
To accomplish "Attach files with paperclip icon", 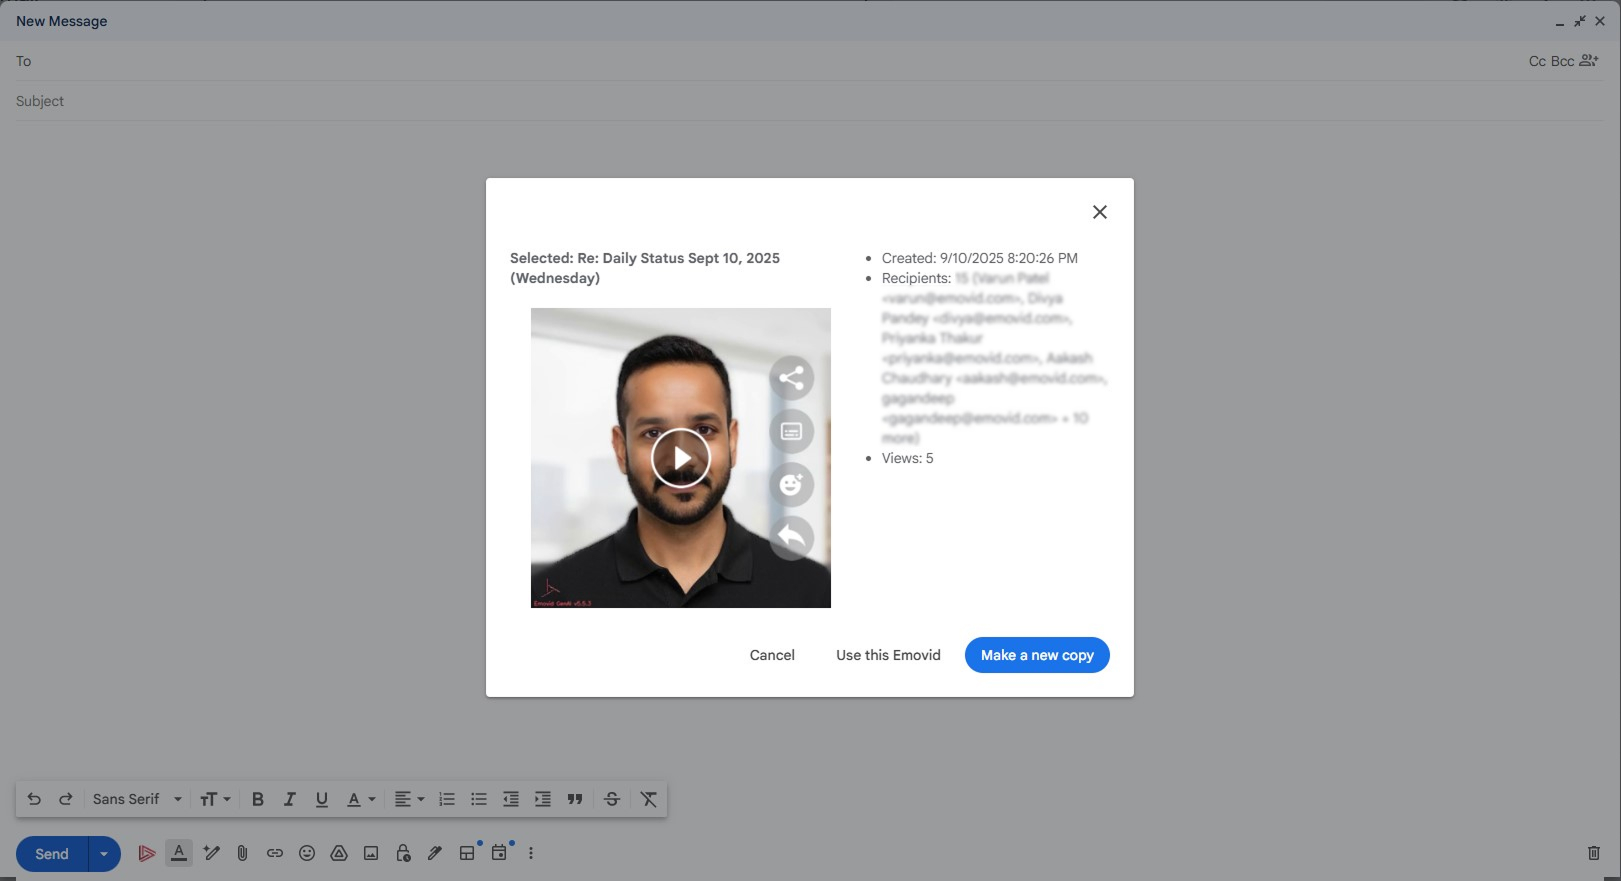I will [242, 853].
